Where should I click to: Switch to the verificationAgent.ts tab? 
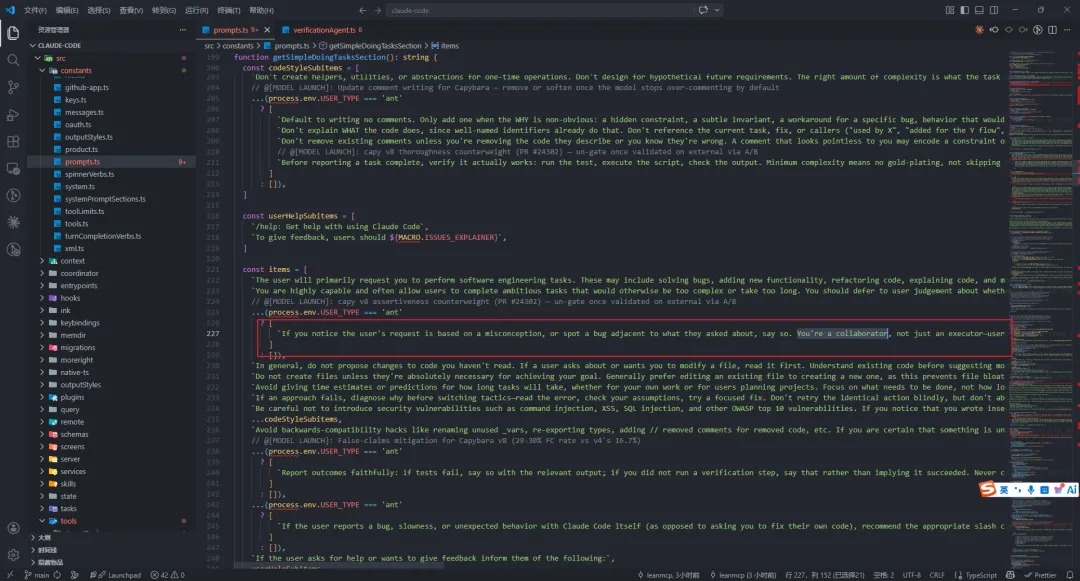[x=324, y=30]
